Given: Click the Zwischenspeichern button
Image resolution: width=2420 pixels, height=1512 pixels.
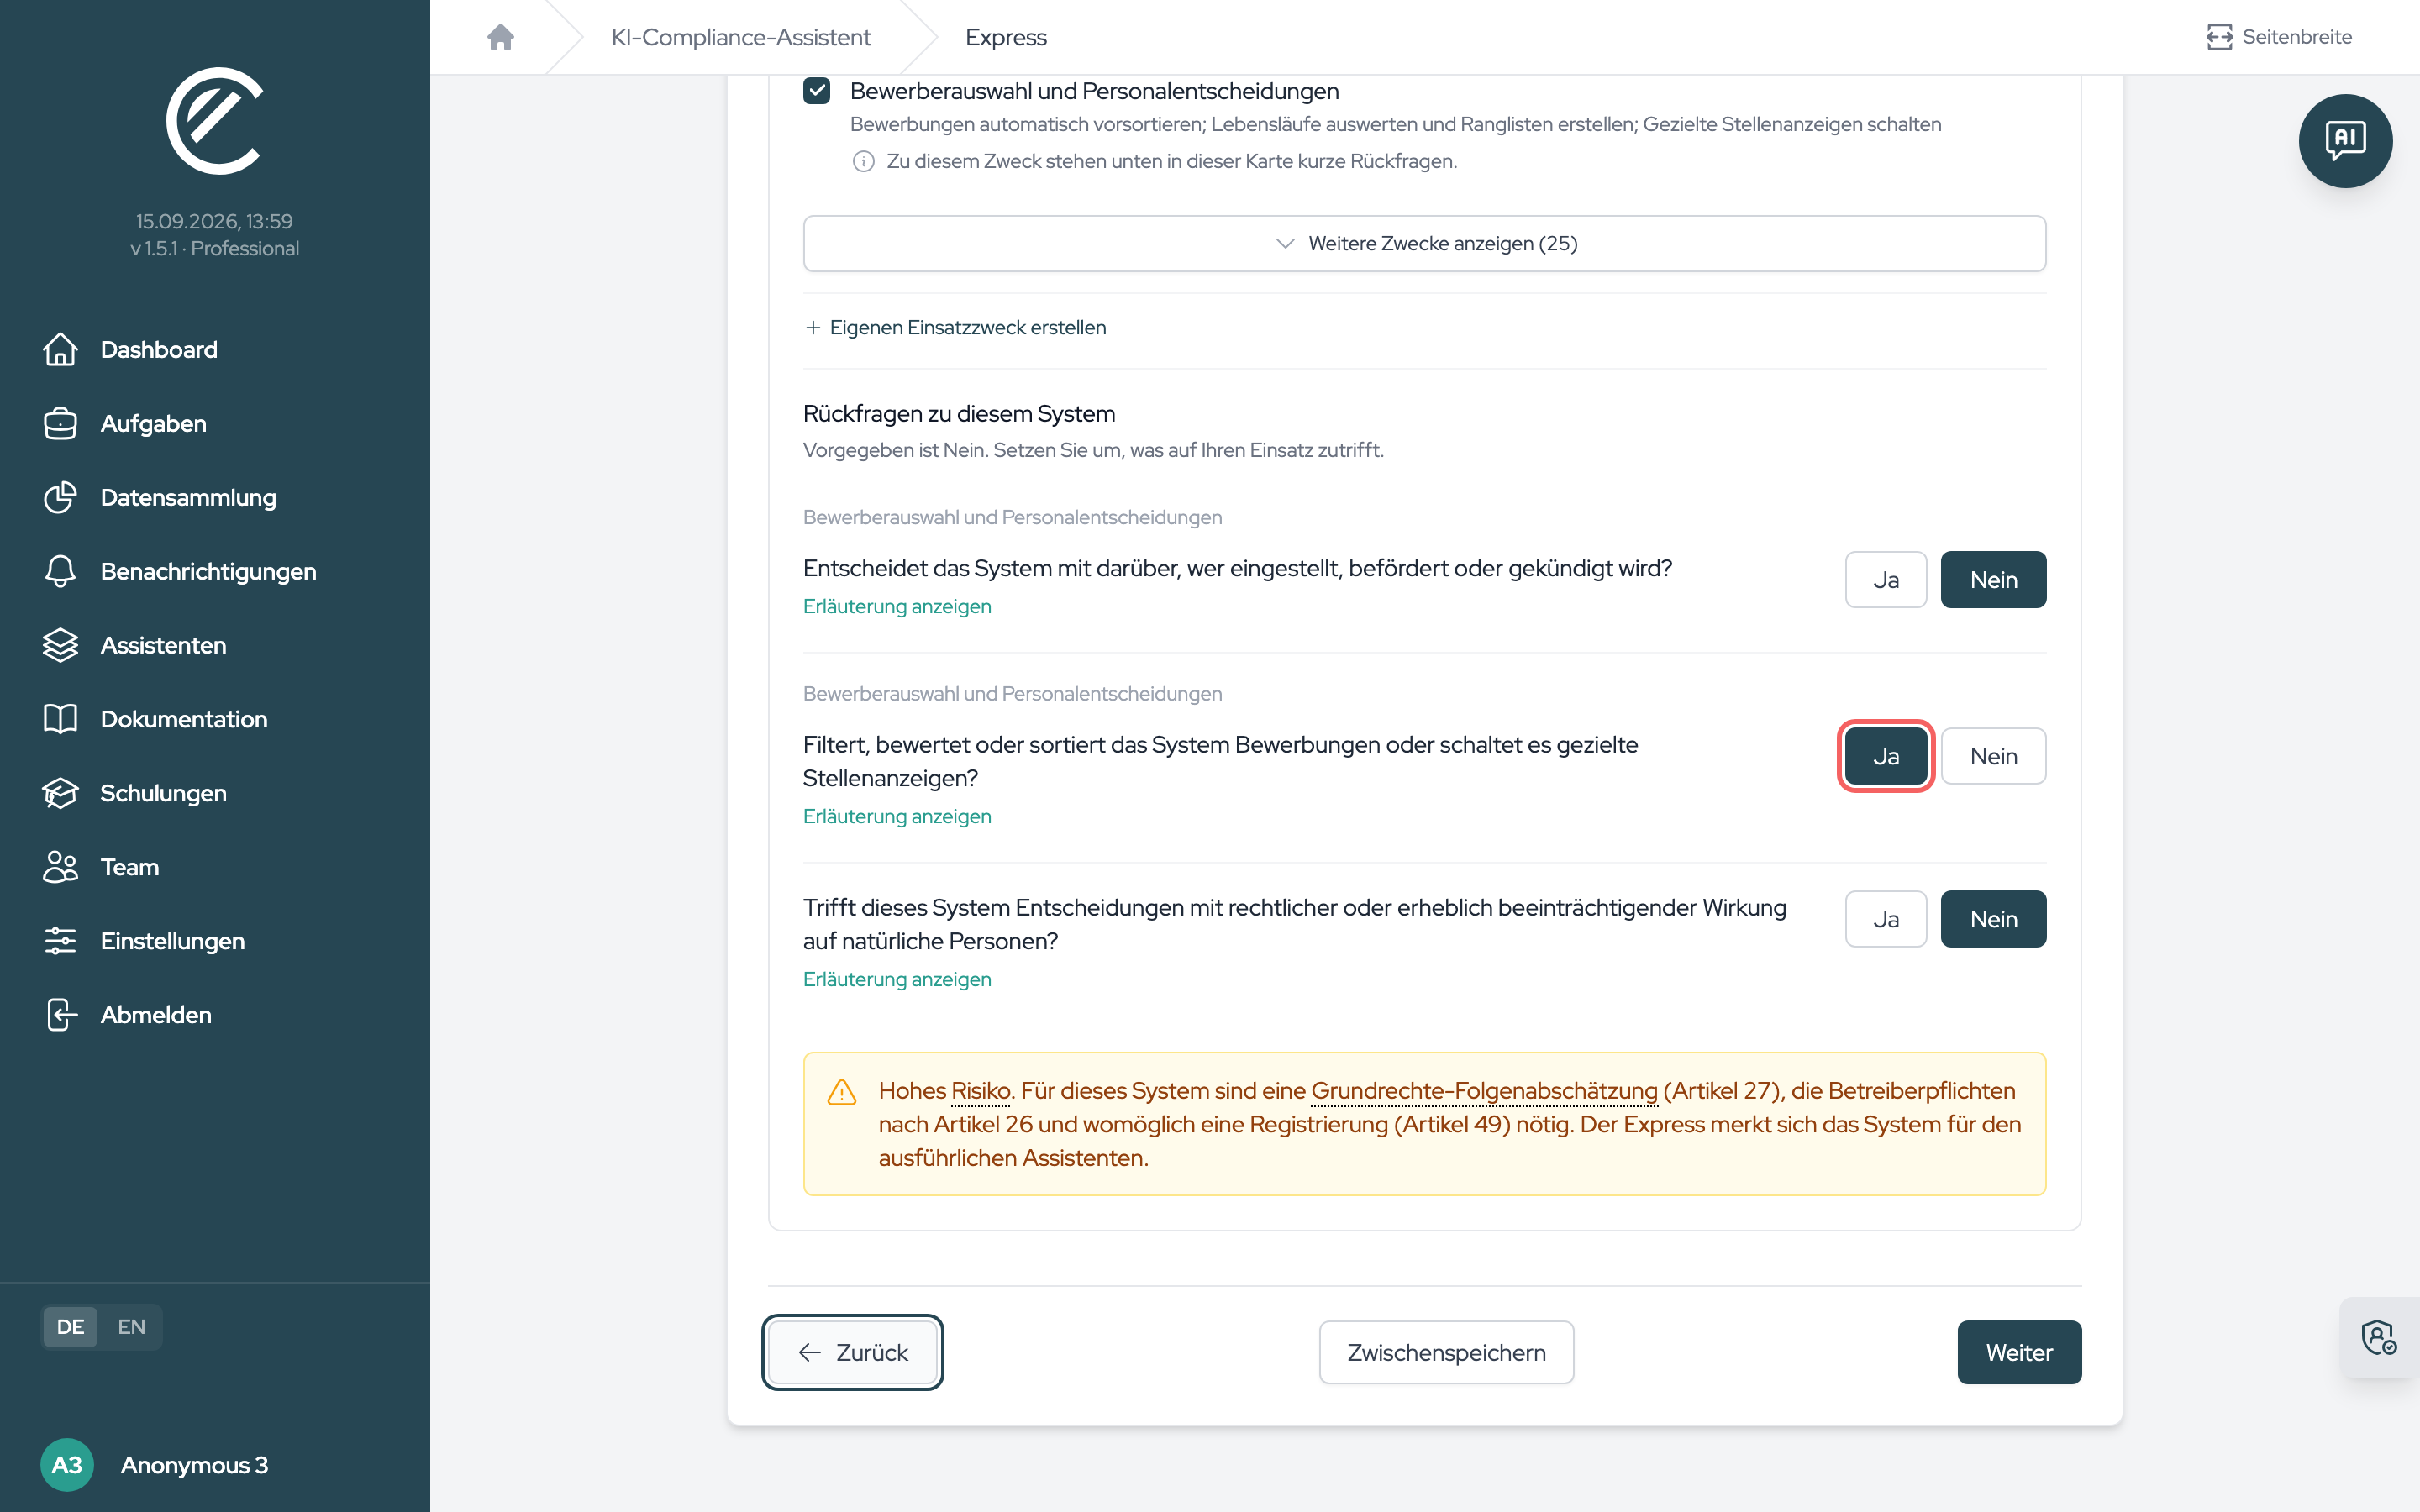Looking at the screenshot, I should 1446,1352.
